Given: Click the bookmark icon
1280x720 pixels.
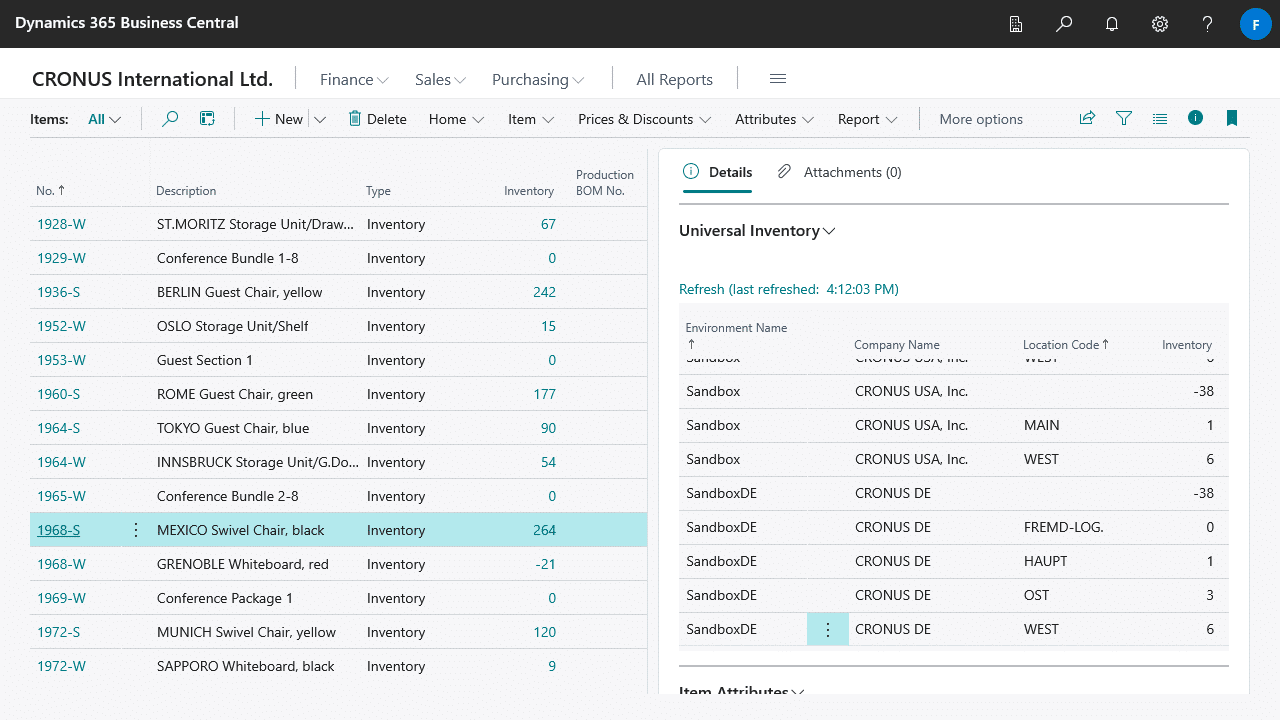Looking at the screenshot, I should pyautogui.click(x=1232, y=119).
